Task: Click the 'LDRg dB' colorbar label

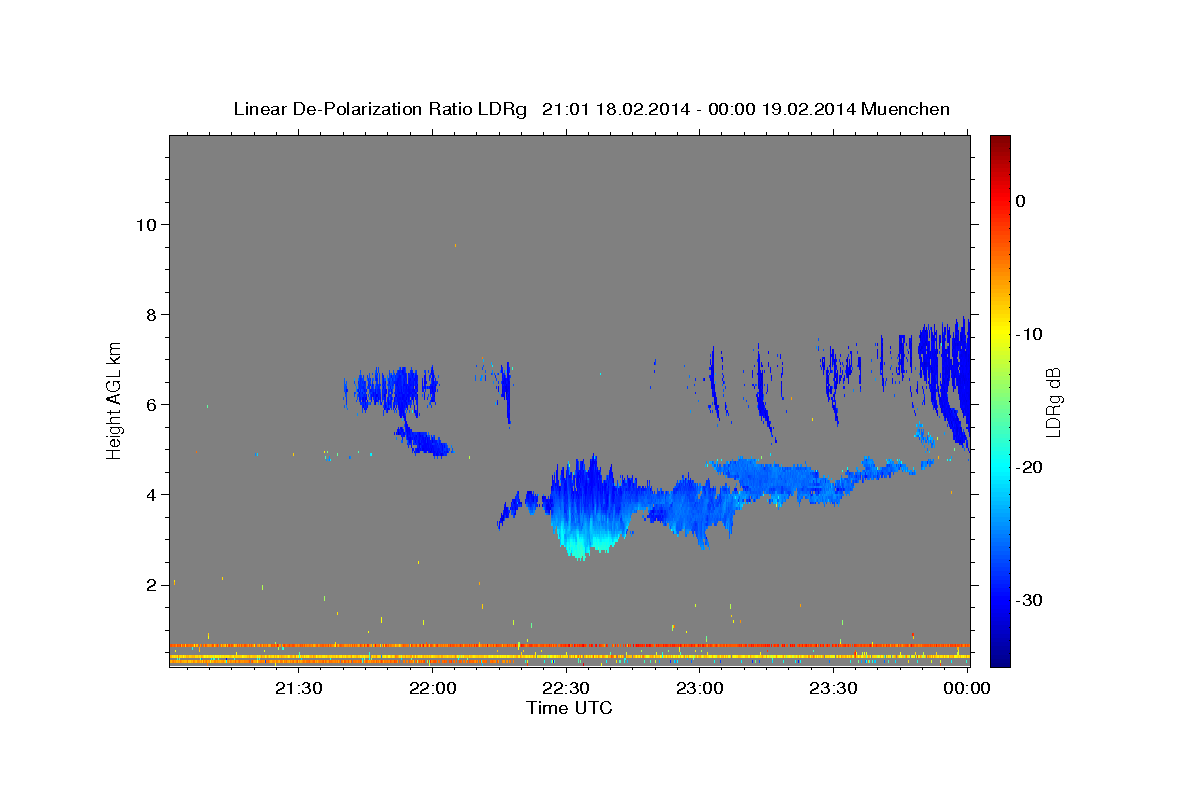Action: click(x=1052, y=402)
